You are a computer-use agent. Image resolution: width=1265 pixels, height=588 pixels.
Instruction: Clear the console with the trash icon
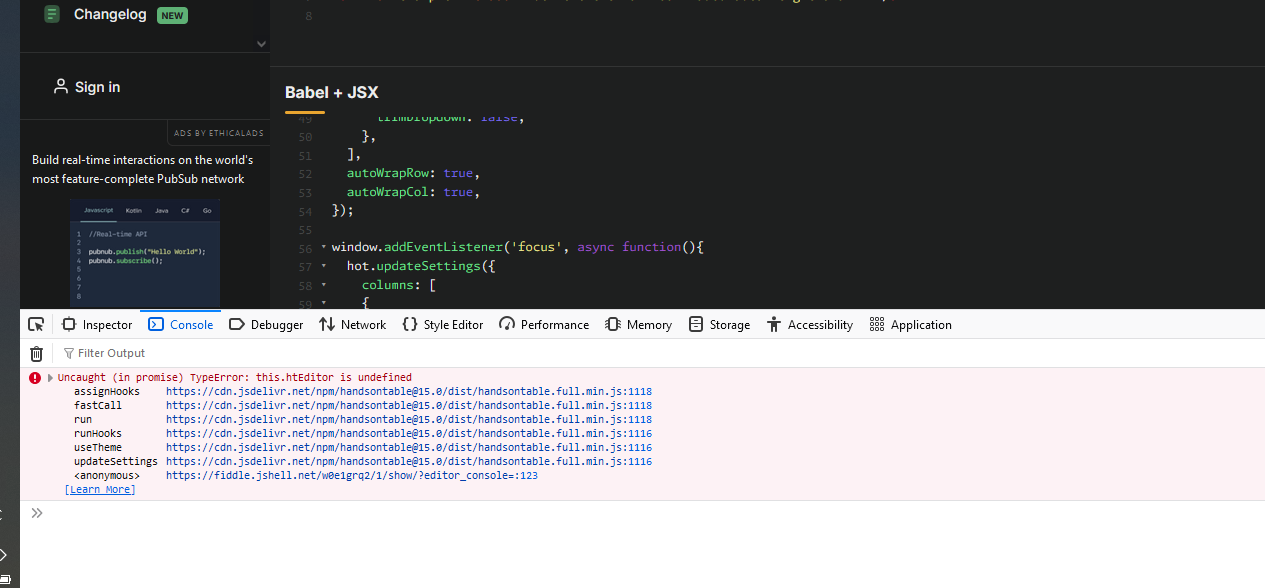click(36, 353)
